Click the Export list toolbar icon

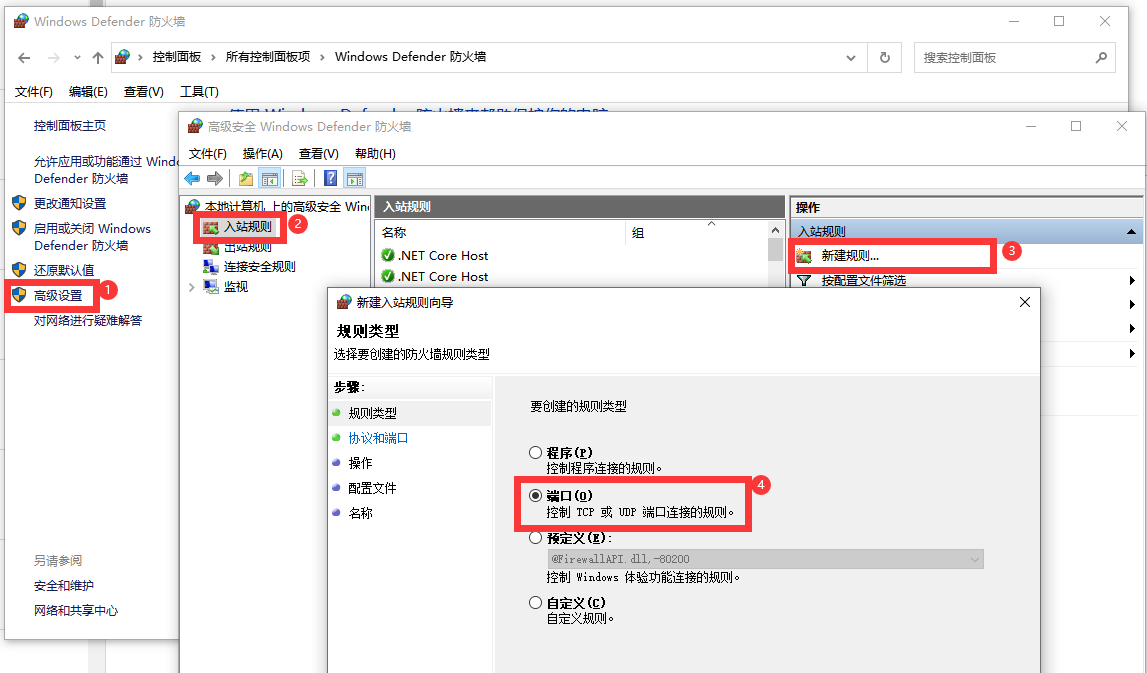tap(299, 178)
